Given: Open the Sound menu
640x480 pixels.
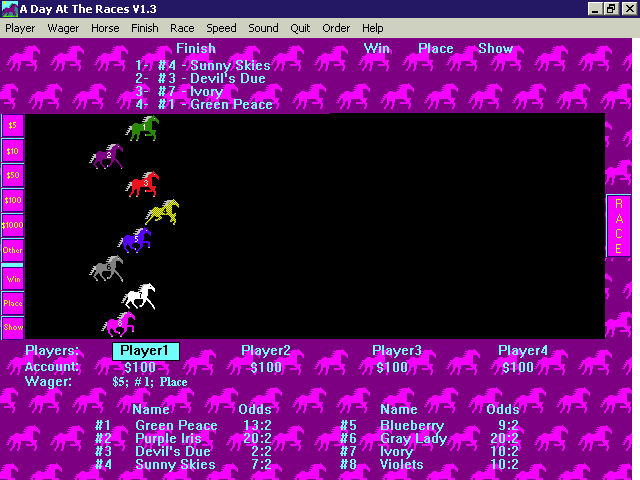Looking at the screenshot, I should (x=263, y=28).
